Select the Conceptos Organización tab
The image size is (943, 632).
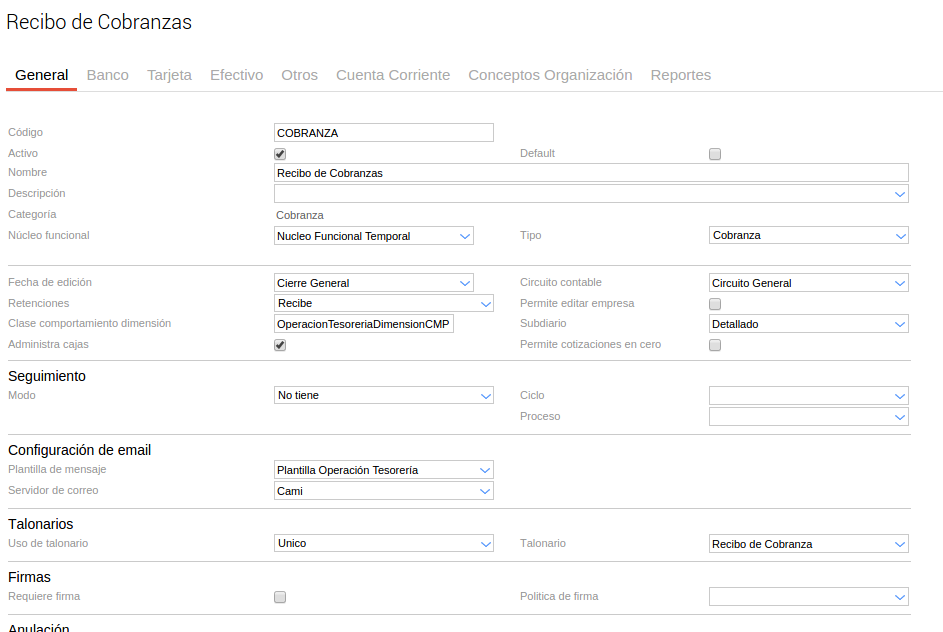coord(550,75)
